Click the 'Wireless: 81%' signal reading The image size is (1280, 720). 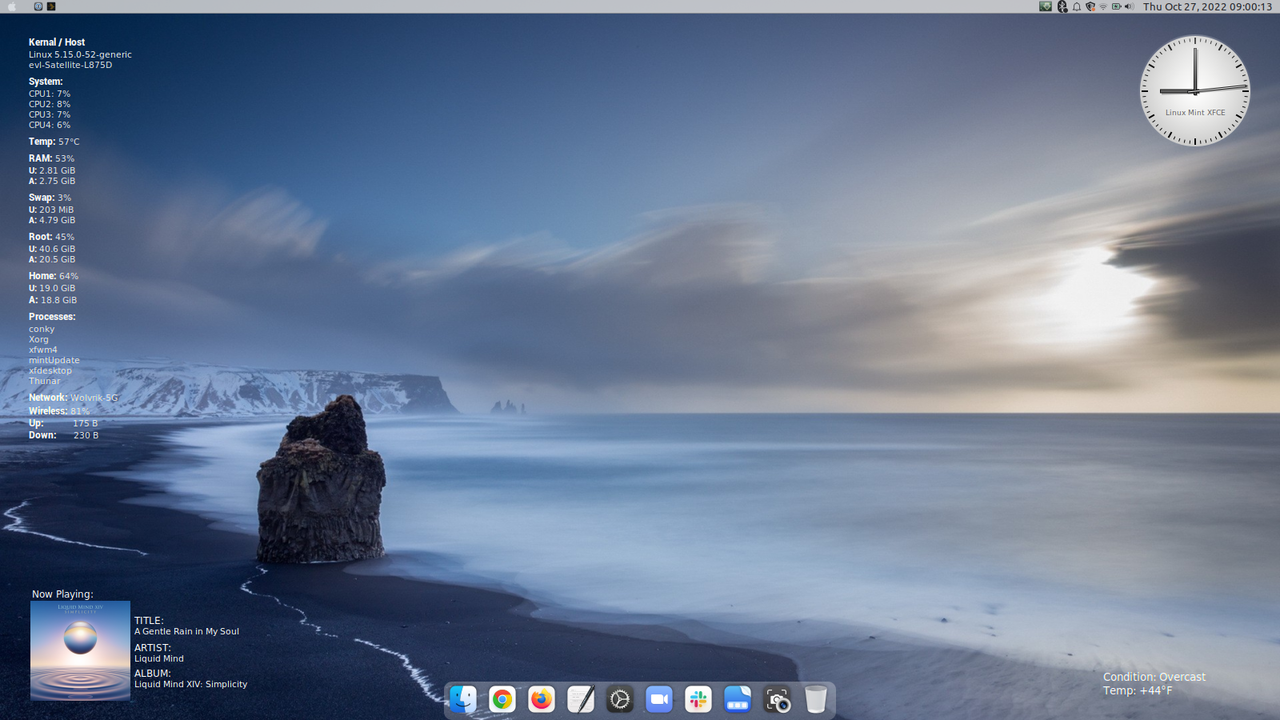pos(59,411)
